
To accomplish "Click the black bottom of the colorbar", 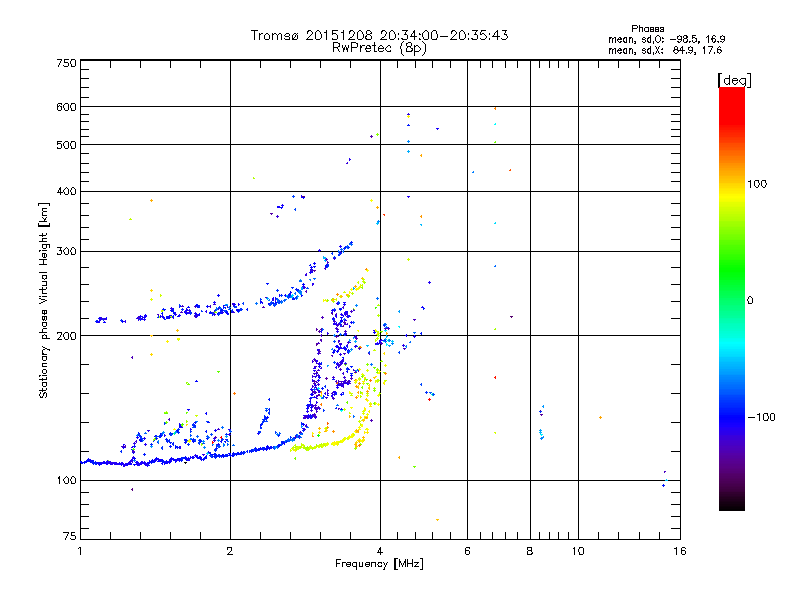I will click(x=732, y=503).
